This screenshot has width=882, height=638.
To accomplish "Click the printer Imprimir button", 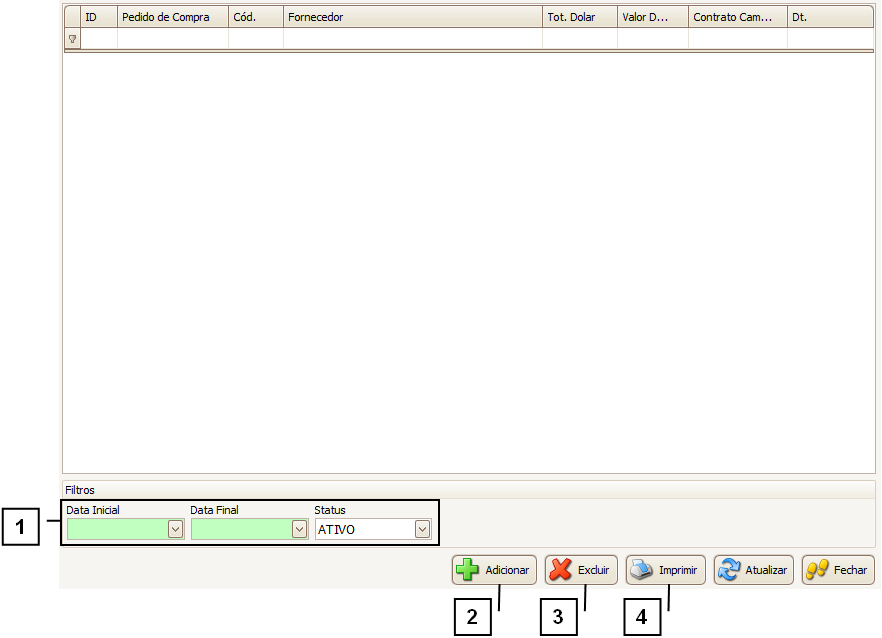I will (666, 570).
